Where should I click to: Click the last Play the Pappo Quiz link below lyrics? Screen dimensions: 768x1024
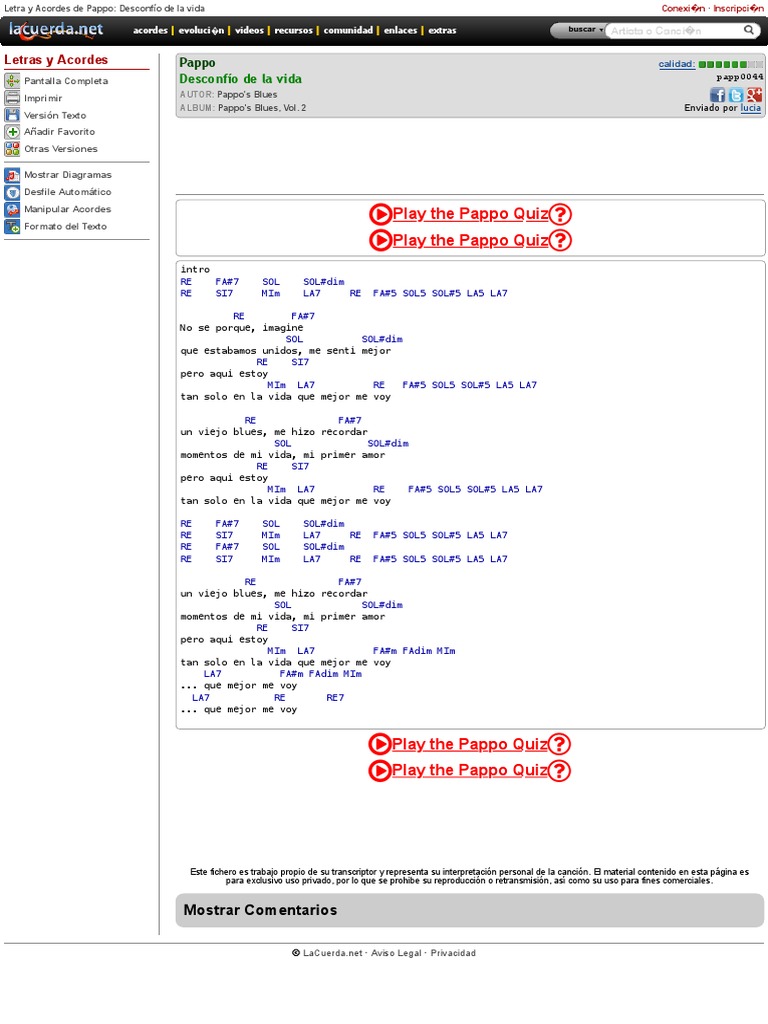click(x=470, y=771)
